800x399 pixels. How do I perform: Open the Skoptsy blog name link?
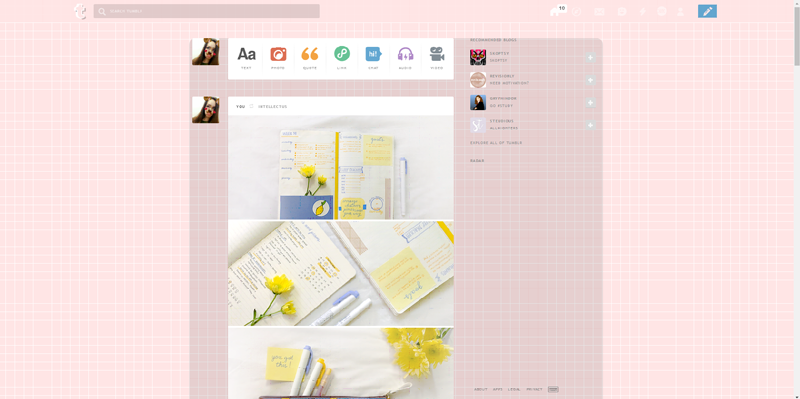[x=499, y=54]
